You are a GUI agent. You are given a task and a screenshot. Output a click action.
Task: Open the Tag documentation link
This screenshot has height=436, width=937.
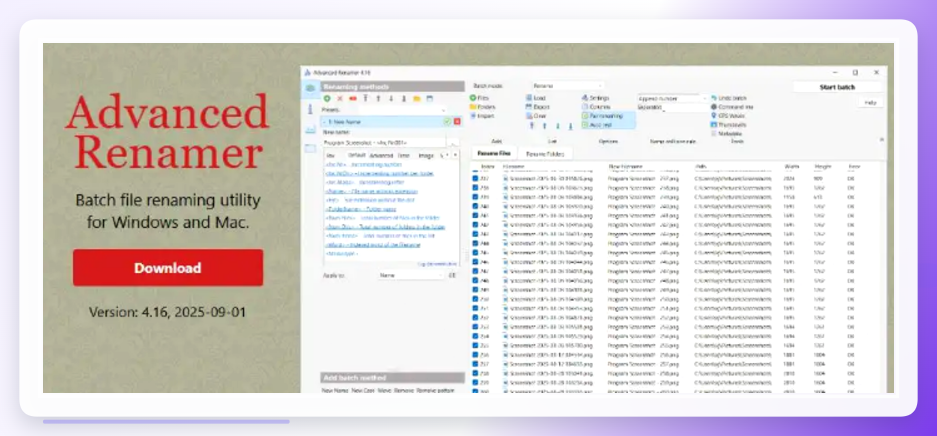[437, 263]
